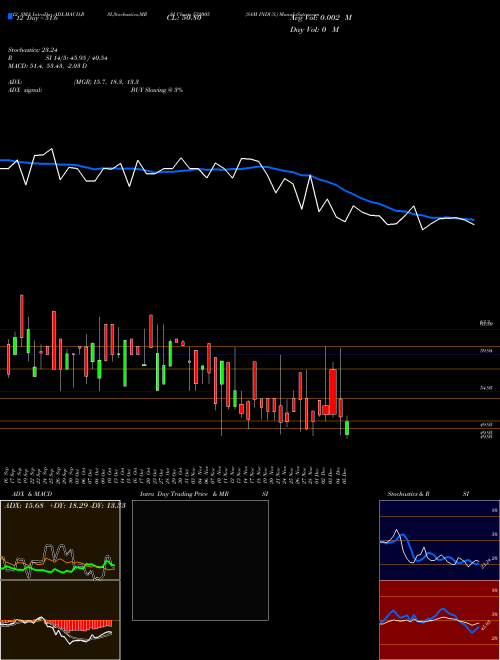
Task: Open the ADX & MACD panel title
Action: (32, 494)
